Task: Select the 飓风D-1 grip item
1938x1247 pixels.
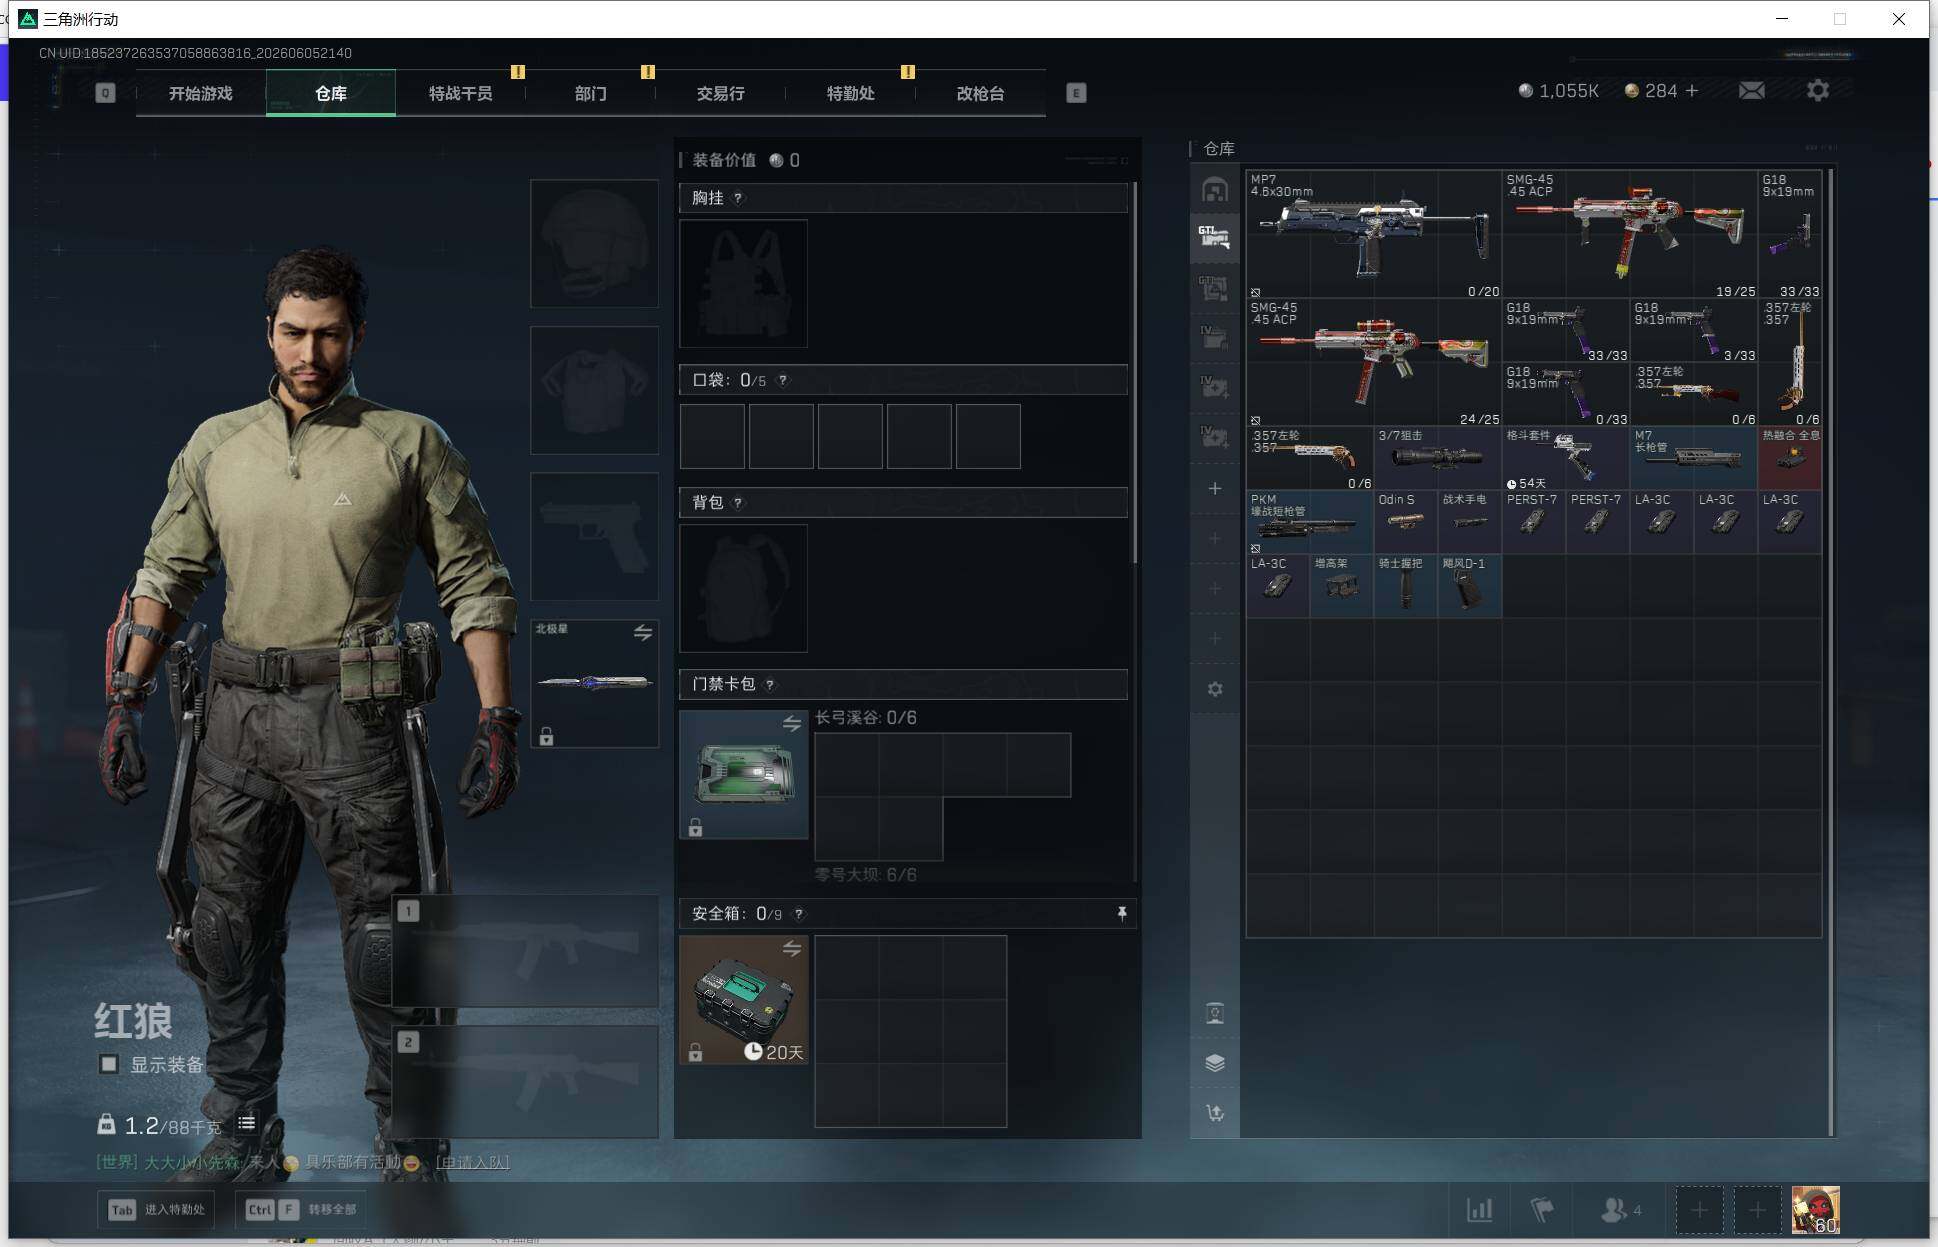Action: [x=1470, y=586]
